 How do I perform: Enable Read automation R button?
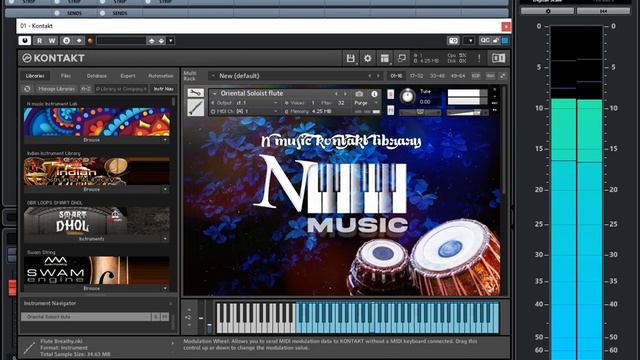coord(40,41)
